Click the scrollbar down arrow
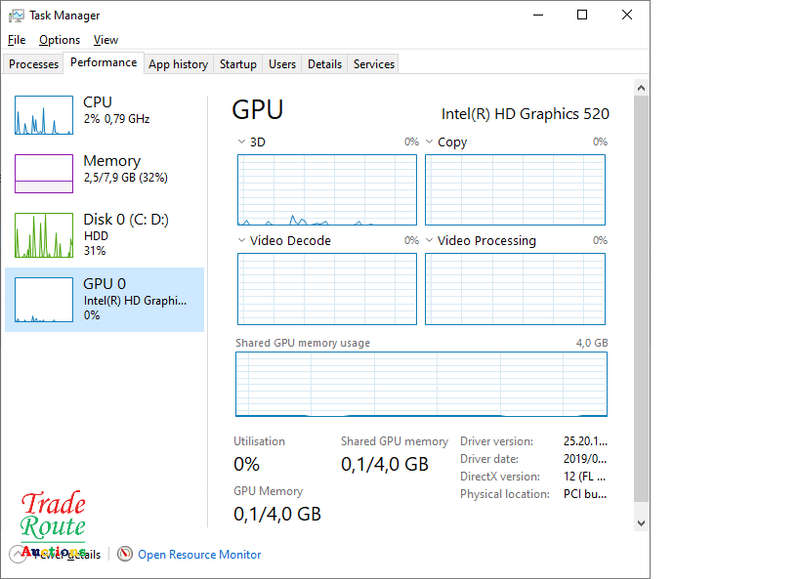Screen dimensions: 800x579 (x=641, y=523)
